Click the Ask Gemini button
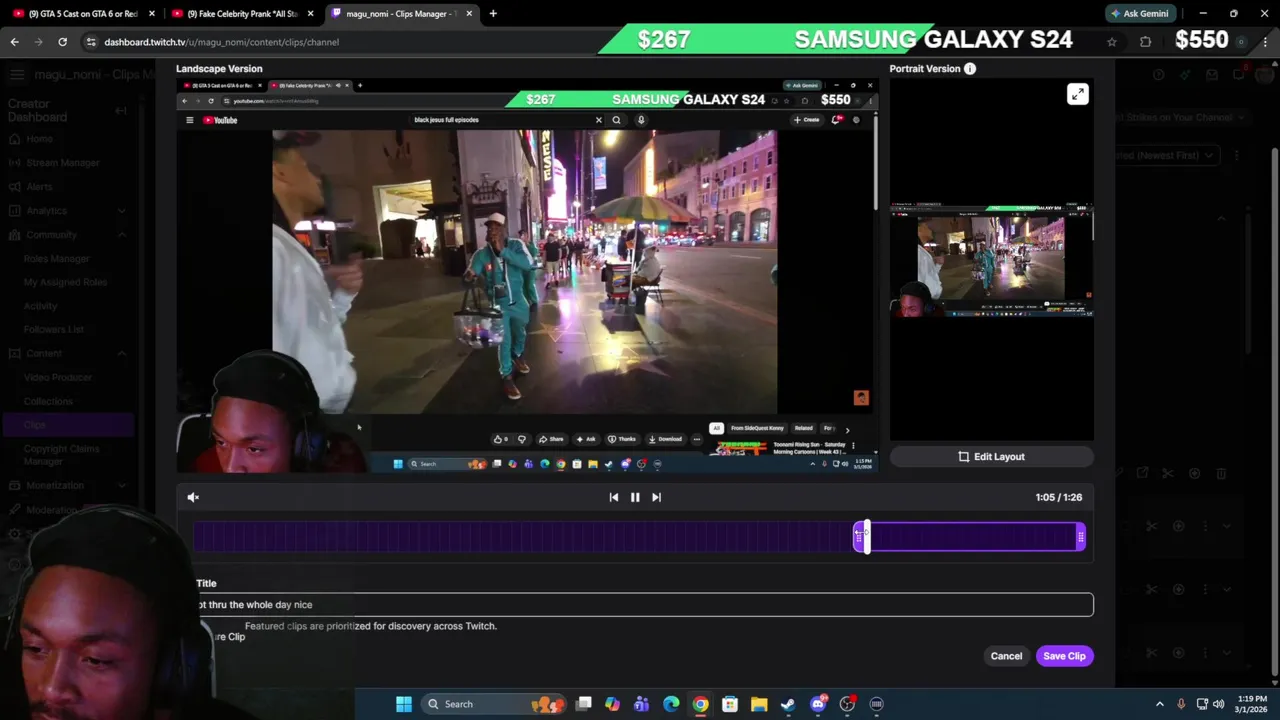The width and height of the screenshot is (1280, 720). [x=1139, y=14]
